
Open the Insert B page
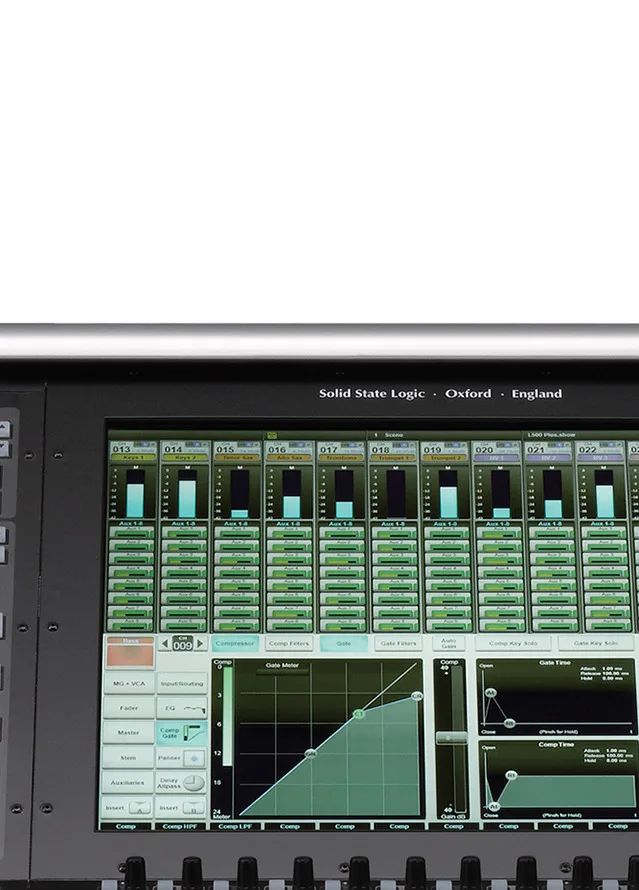pyautogui.click(x=182, y=807)
